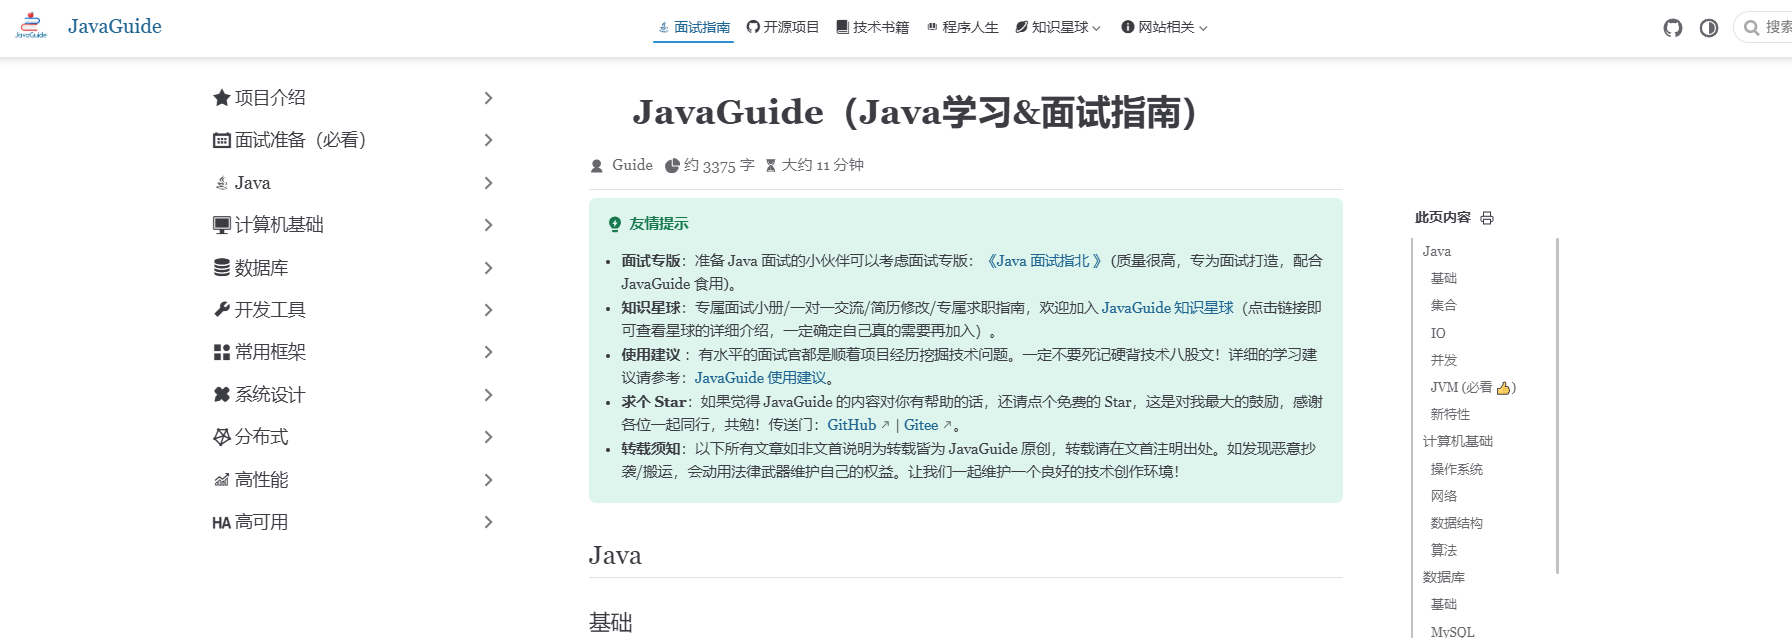Click the monitor icon next to 计算机基础
Viewport: 1792px width, 638px height.
tap(222, 225)
